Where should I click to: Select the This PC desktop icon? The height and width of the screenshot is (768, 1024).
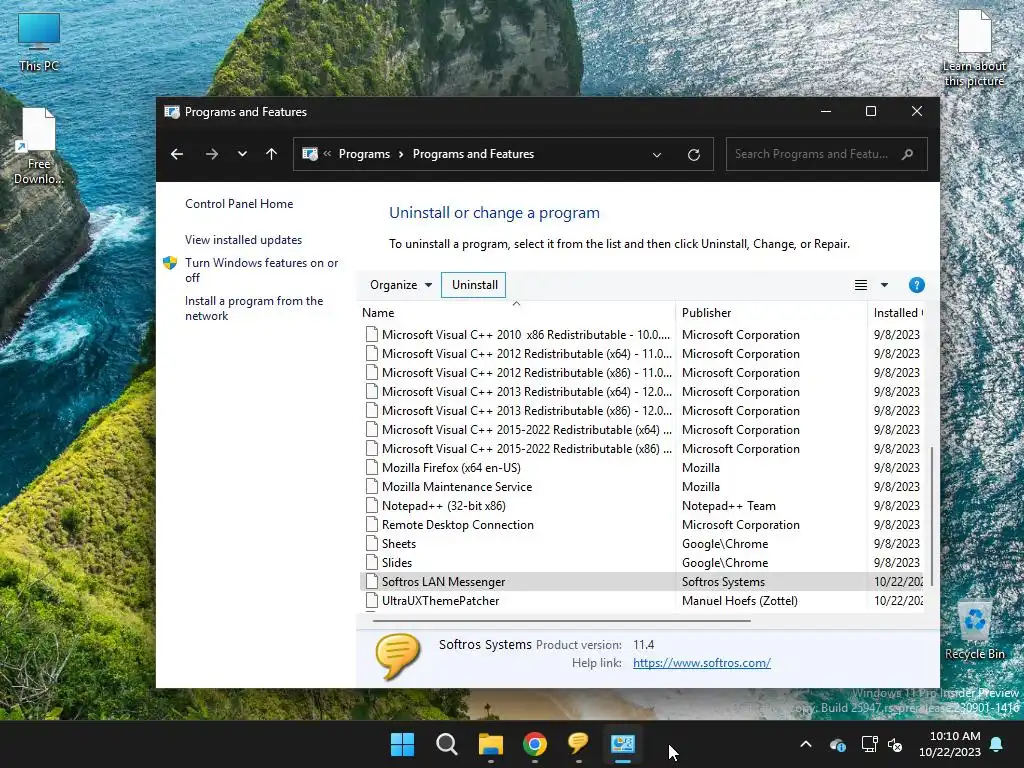point(39,42)
